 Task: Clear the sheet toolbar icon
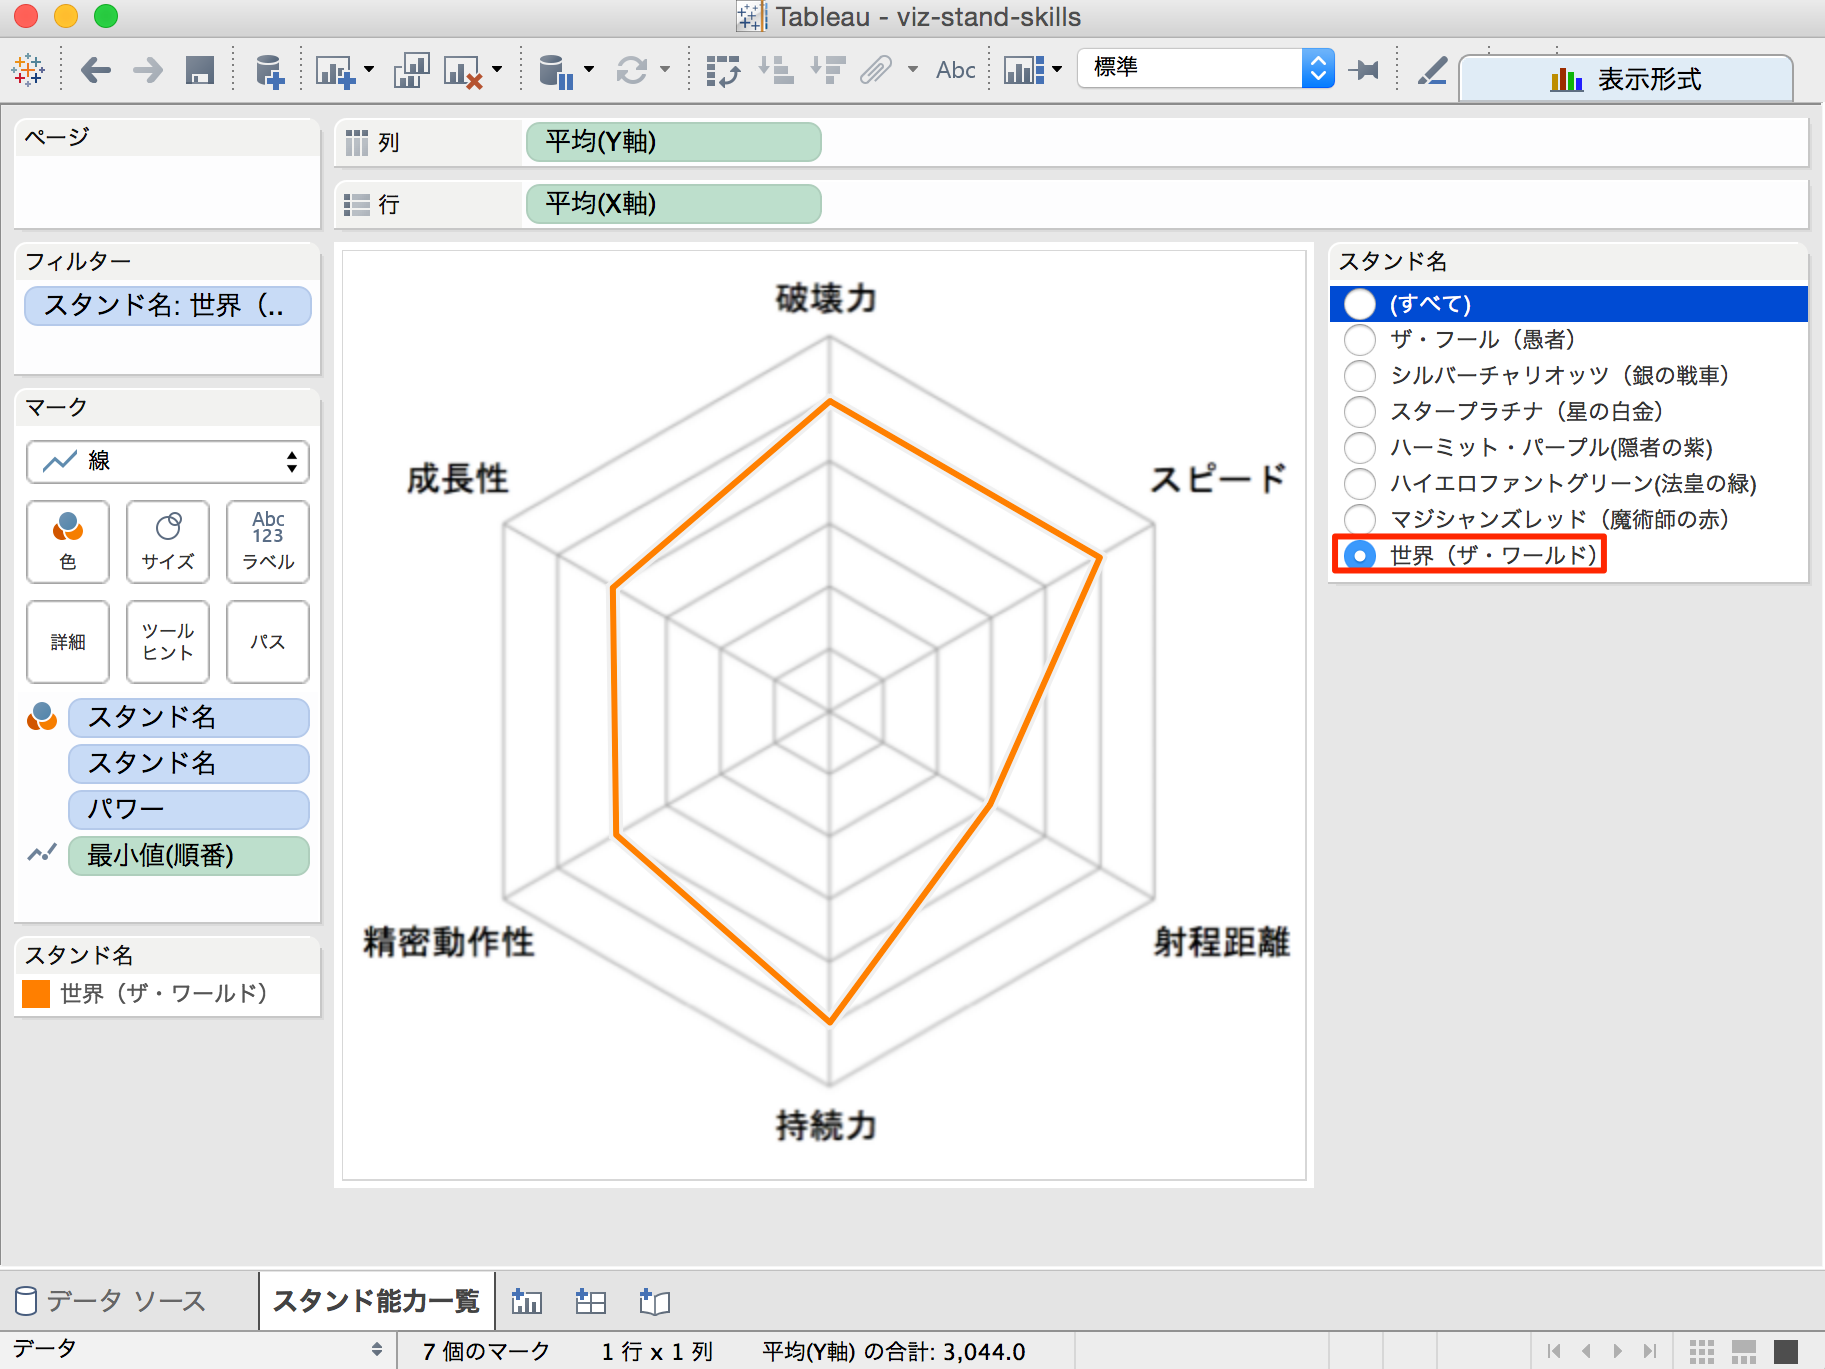(463, 71)
